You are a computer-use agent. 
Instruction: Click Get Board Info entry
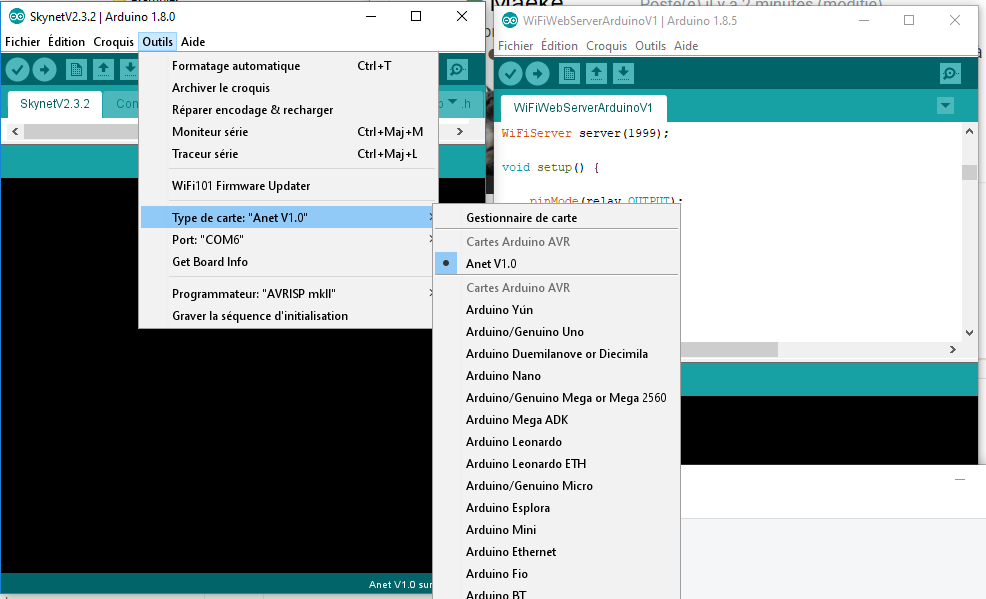click(x=288, y=261)
